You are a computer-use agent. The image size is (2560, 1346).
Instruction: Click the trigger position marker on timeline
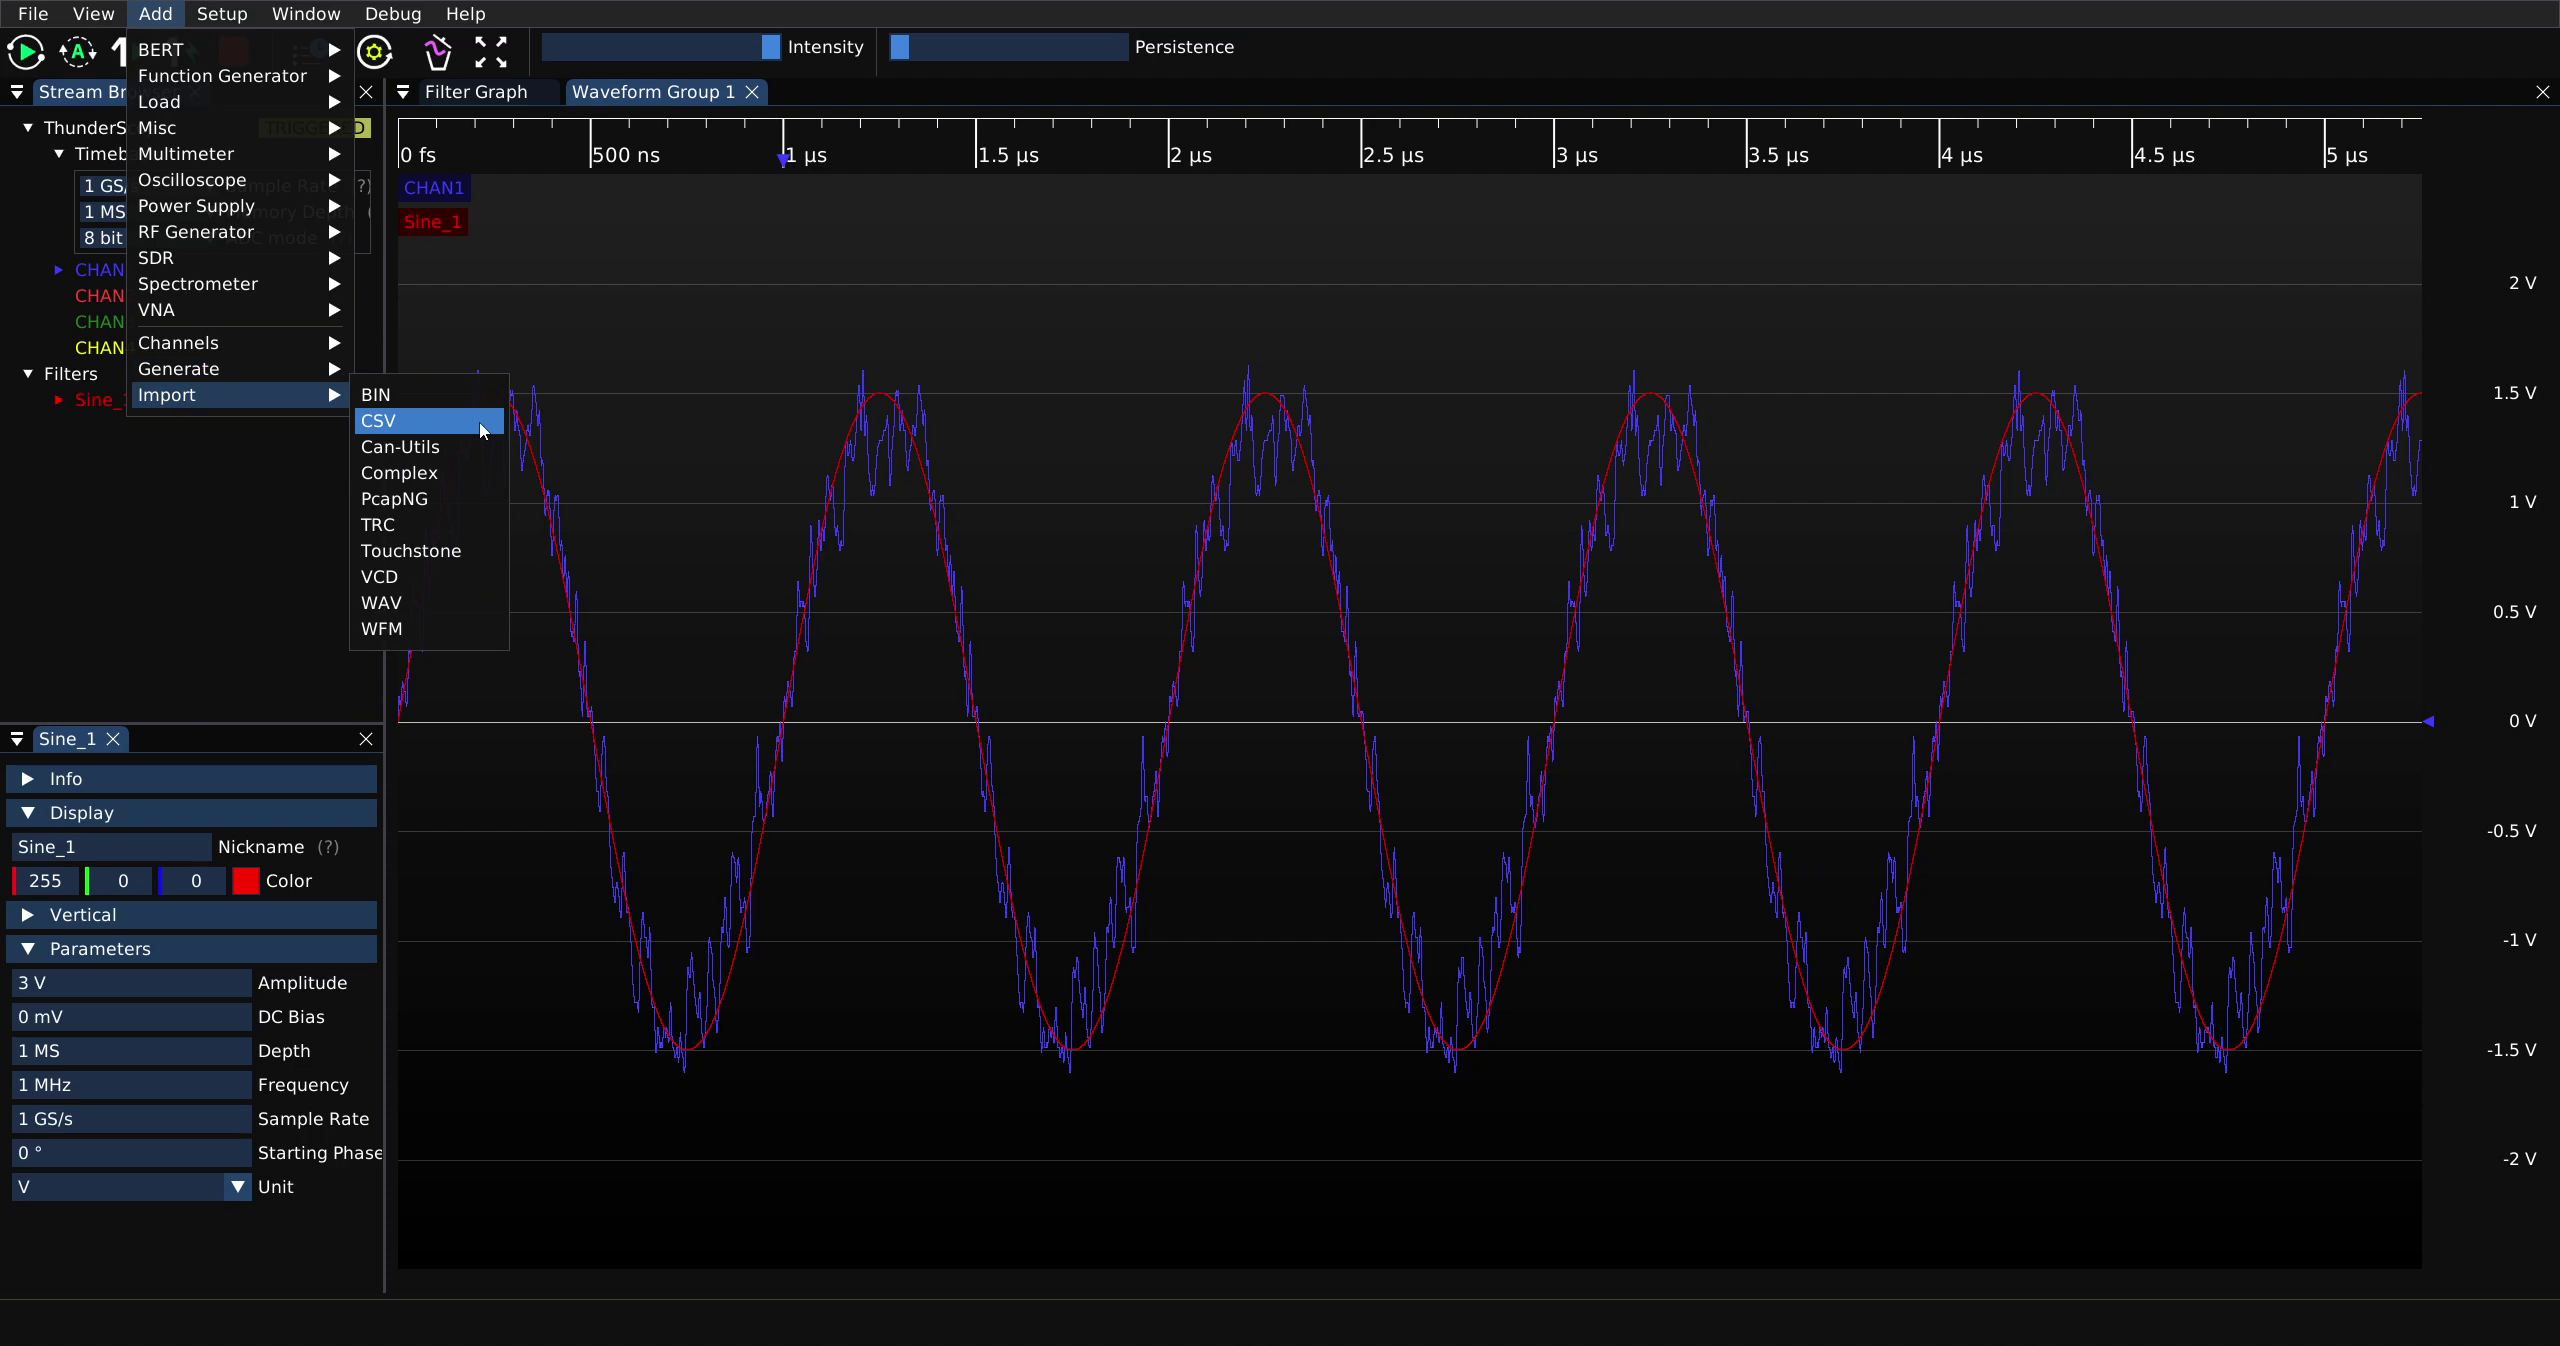tap(783, 160)
